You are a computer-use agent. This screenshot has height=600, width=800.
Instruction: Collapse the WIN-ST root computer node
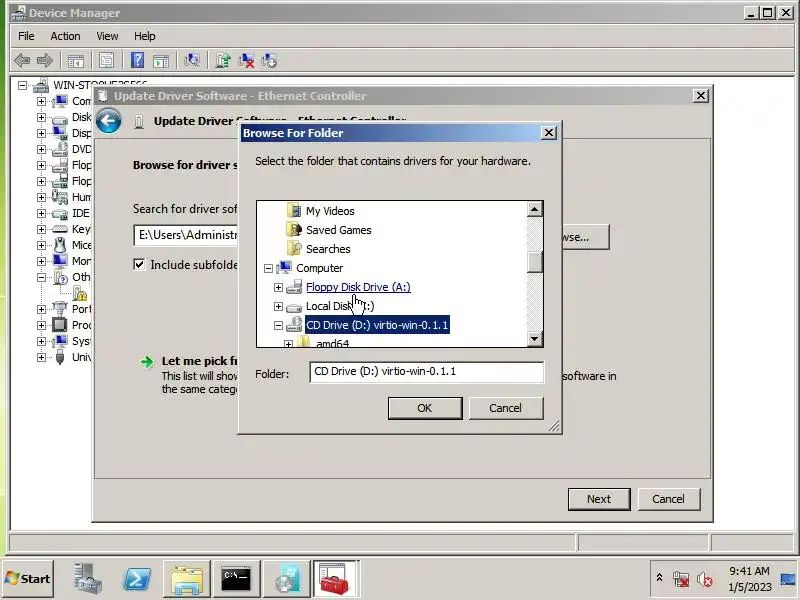pyautogui.click(x=22, y=85)
